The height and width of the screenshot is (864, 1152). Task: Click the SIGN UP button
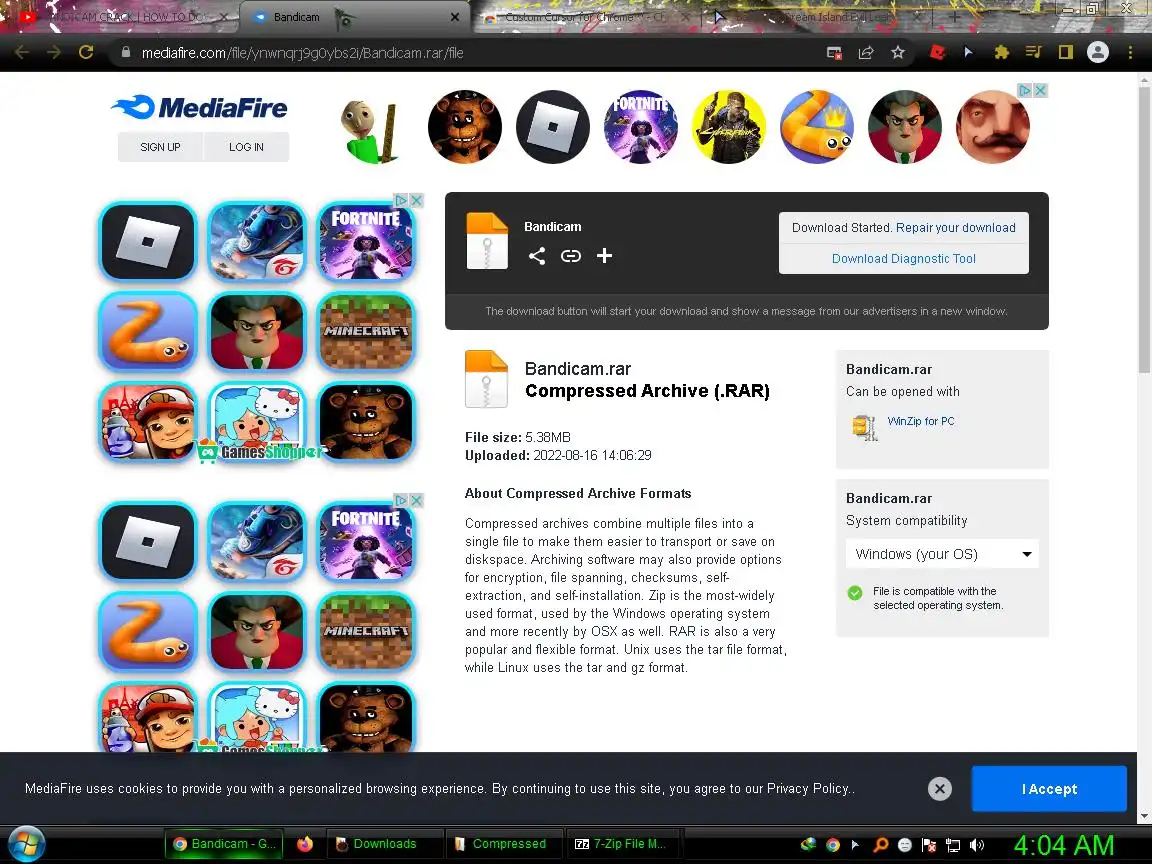click(160, 147)
